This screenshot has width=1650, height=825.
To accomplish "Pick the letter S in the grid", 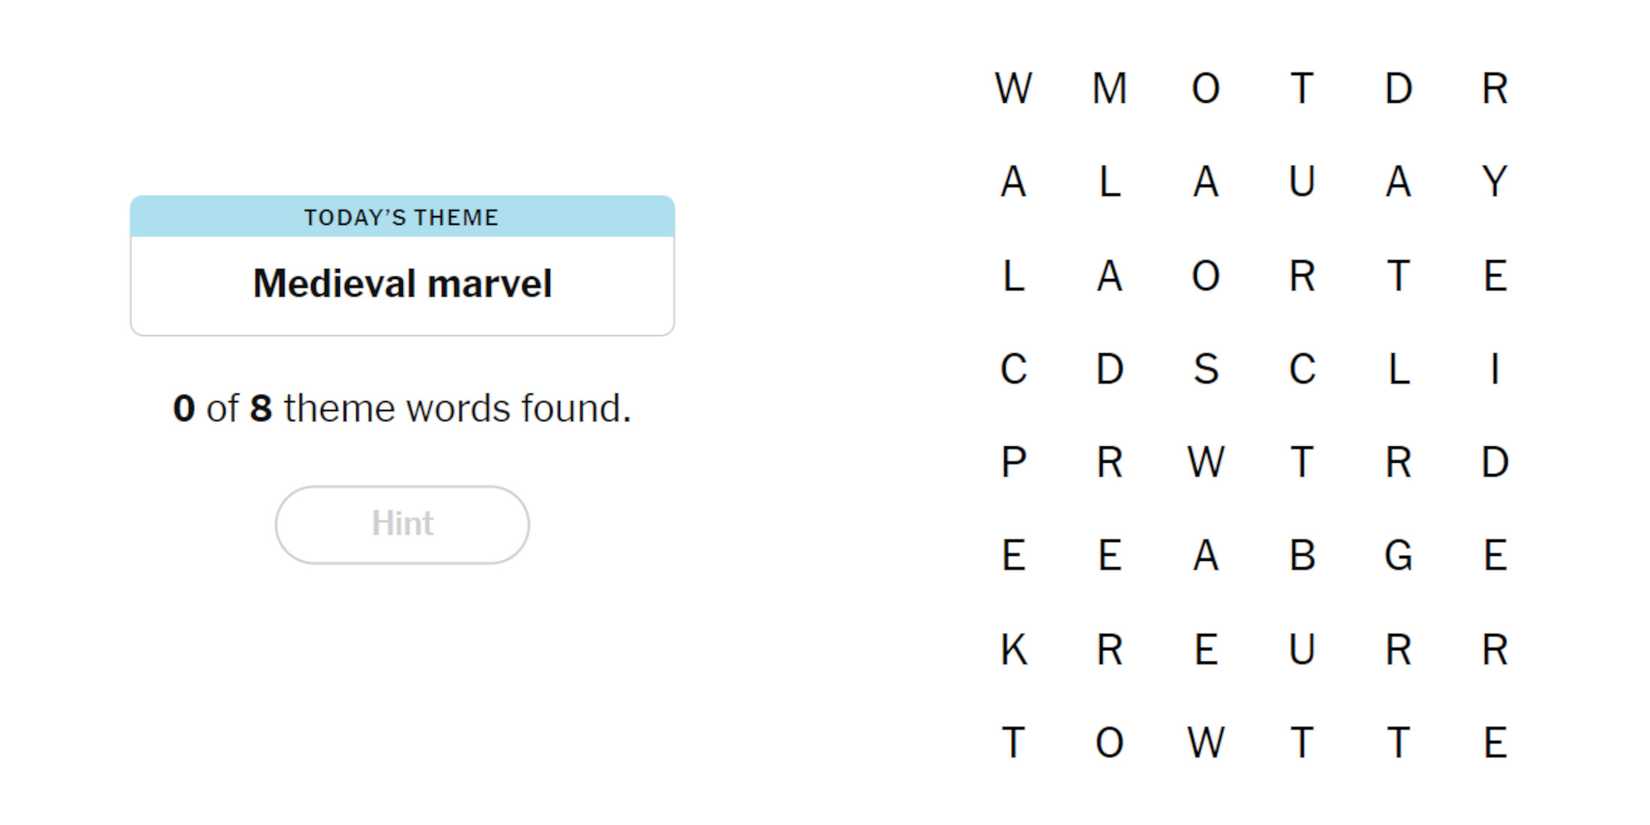I will point(1205,369).
